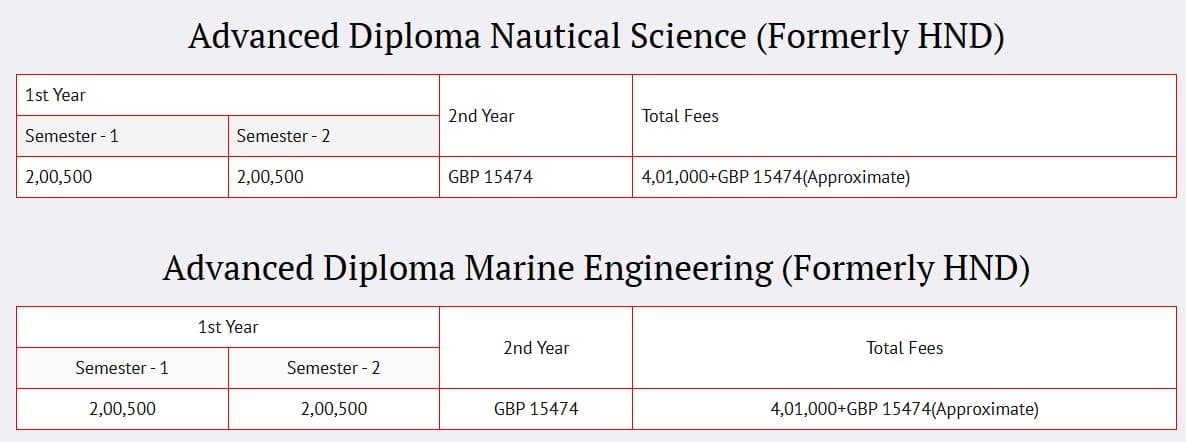Screen dimensions: 1186x442
Task: Click Total Fees header in Marine Engineering table
Action: coord(904,348)
